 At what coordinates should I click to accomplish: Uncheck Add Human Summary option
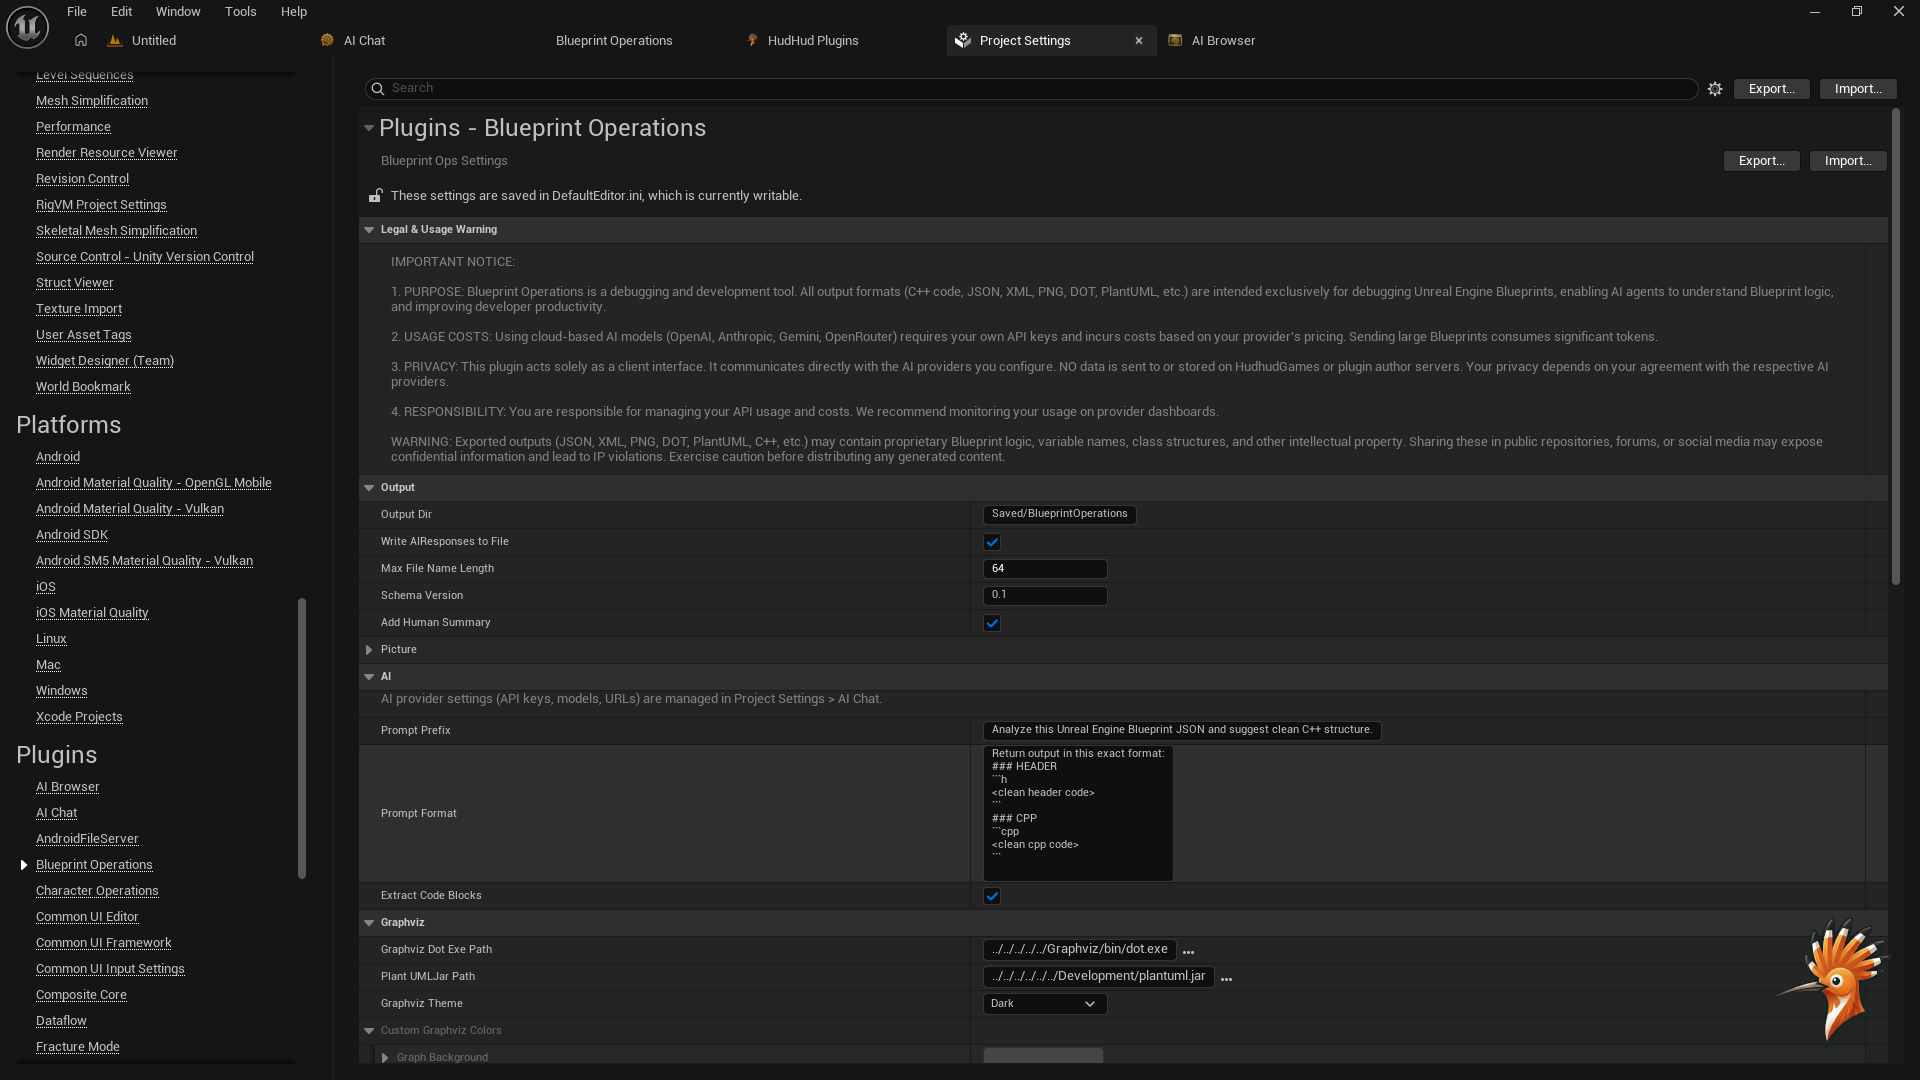point(992,623)
